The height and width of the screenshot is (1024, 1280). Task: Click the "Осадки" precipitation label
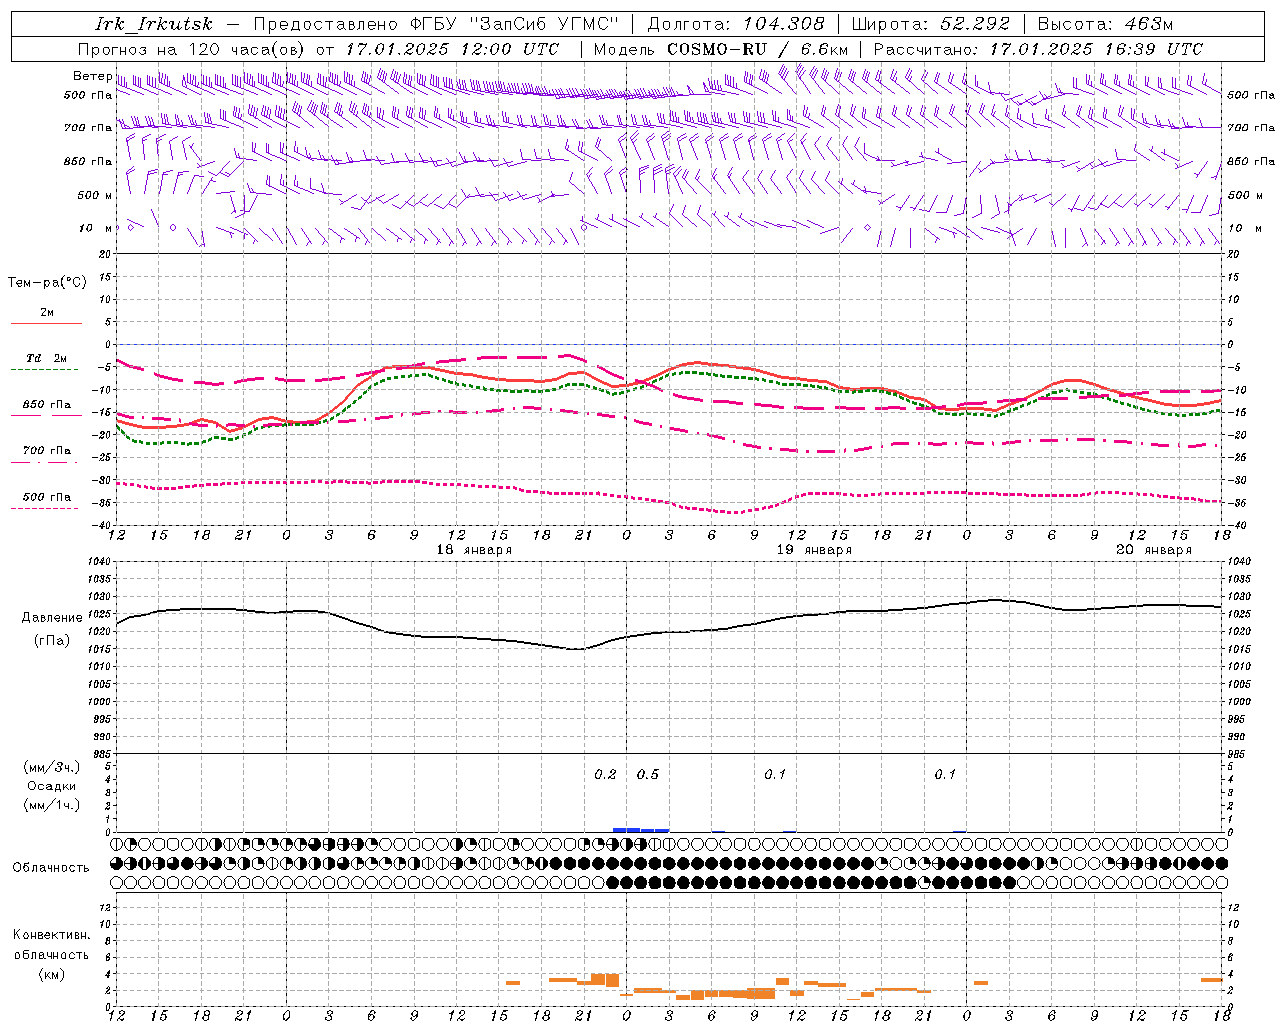(52, 786)
